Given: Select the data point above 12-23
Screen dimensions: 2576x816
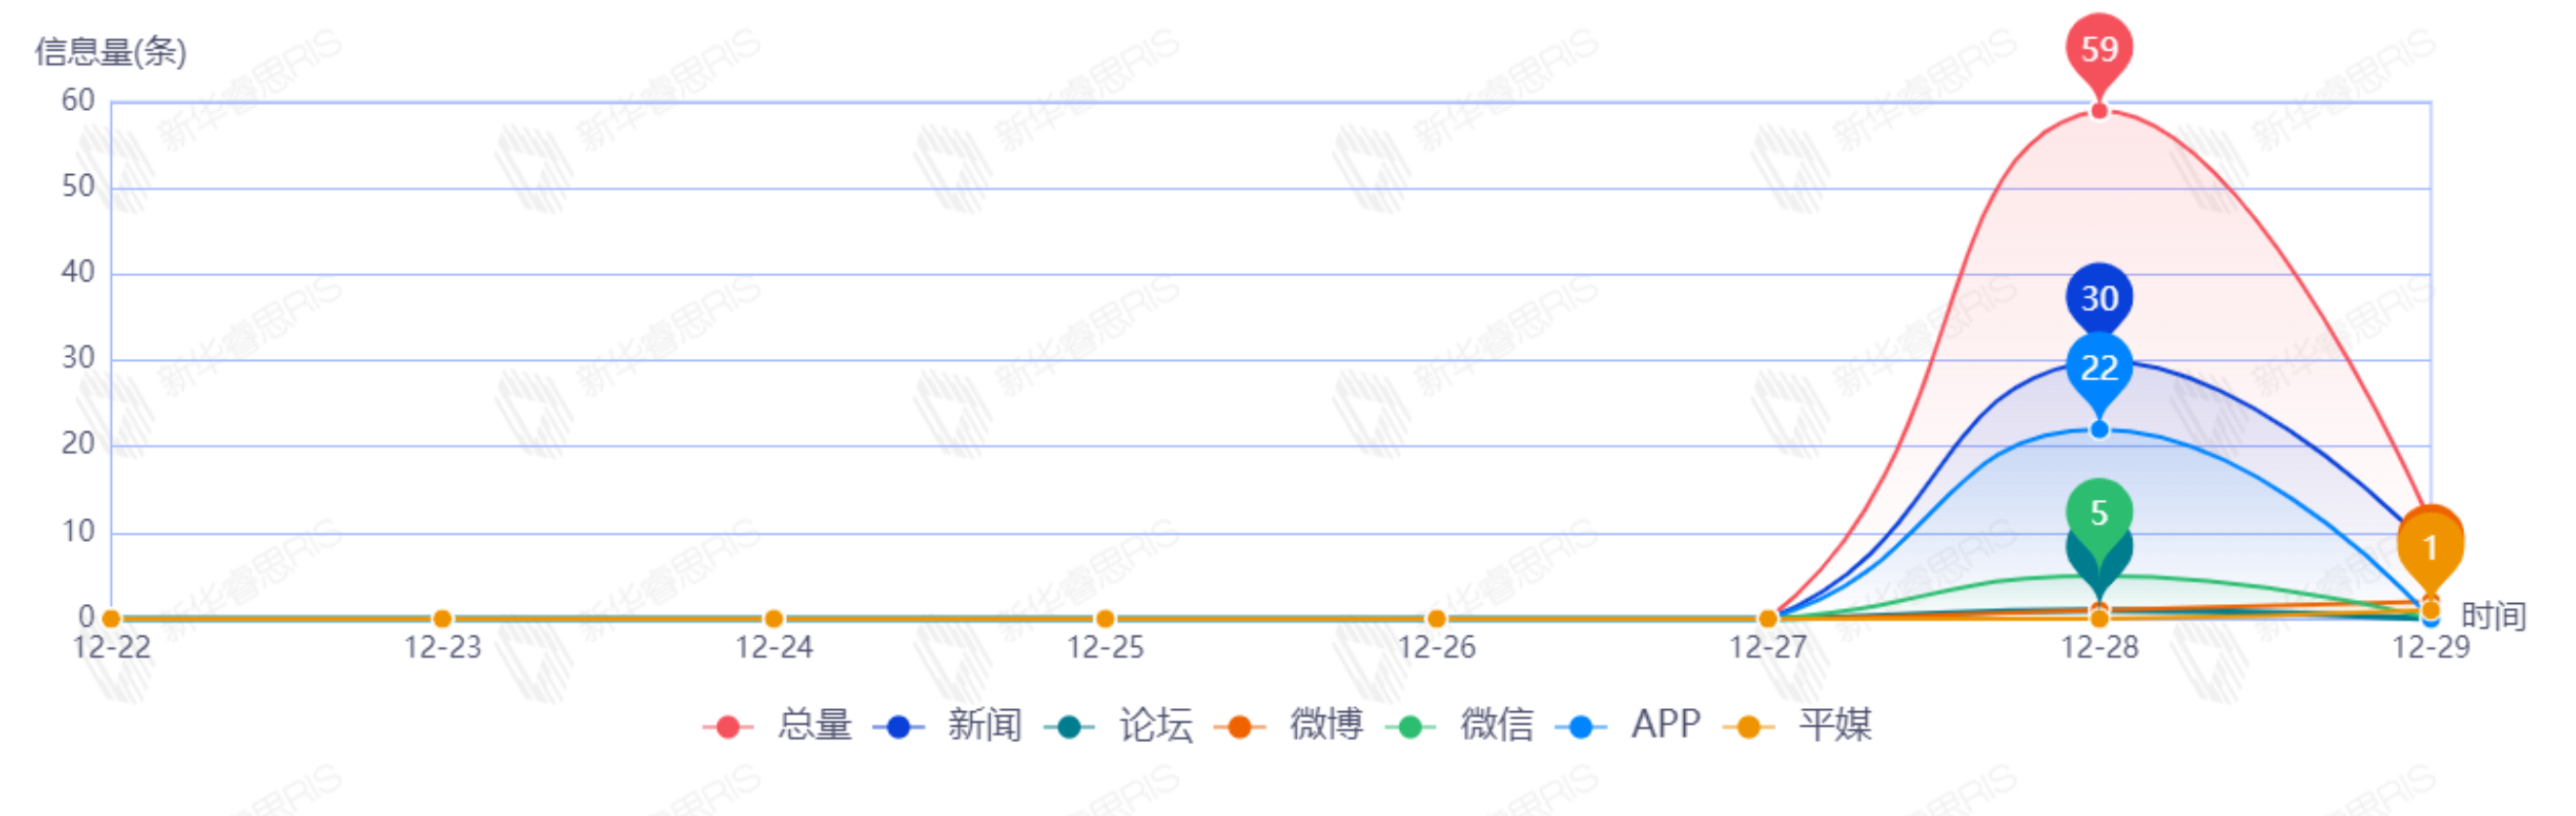Looking at the screenshot, I should click(x=442, y=619).
